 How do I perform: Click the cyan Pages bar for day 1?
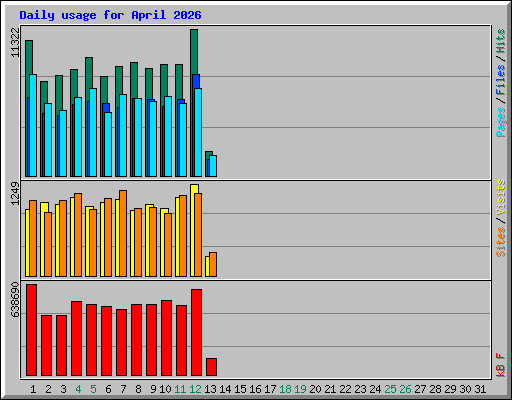point(33,125)
